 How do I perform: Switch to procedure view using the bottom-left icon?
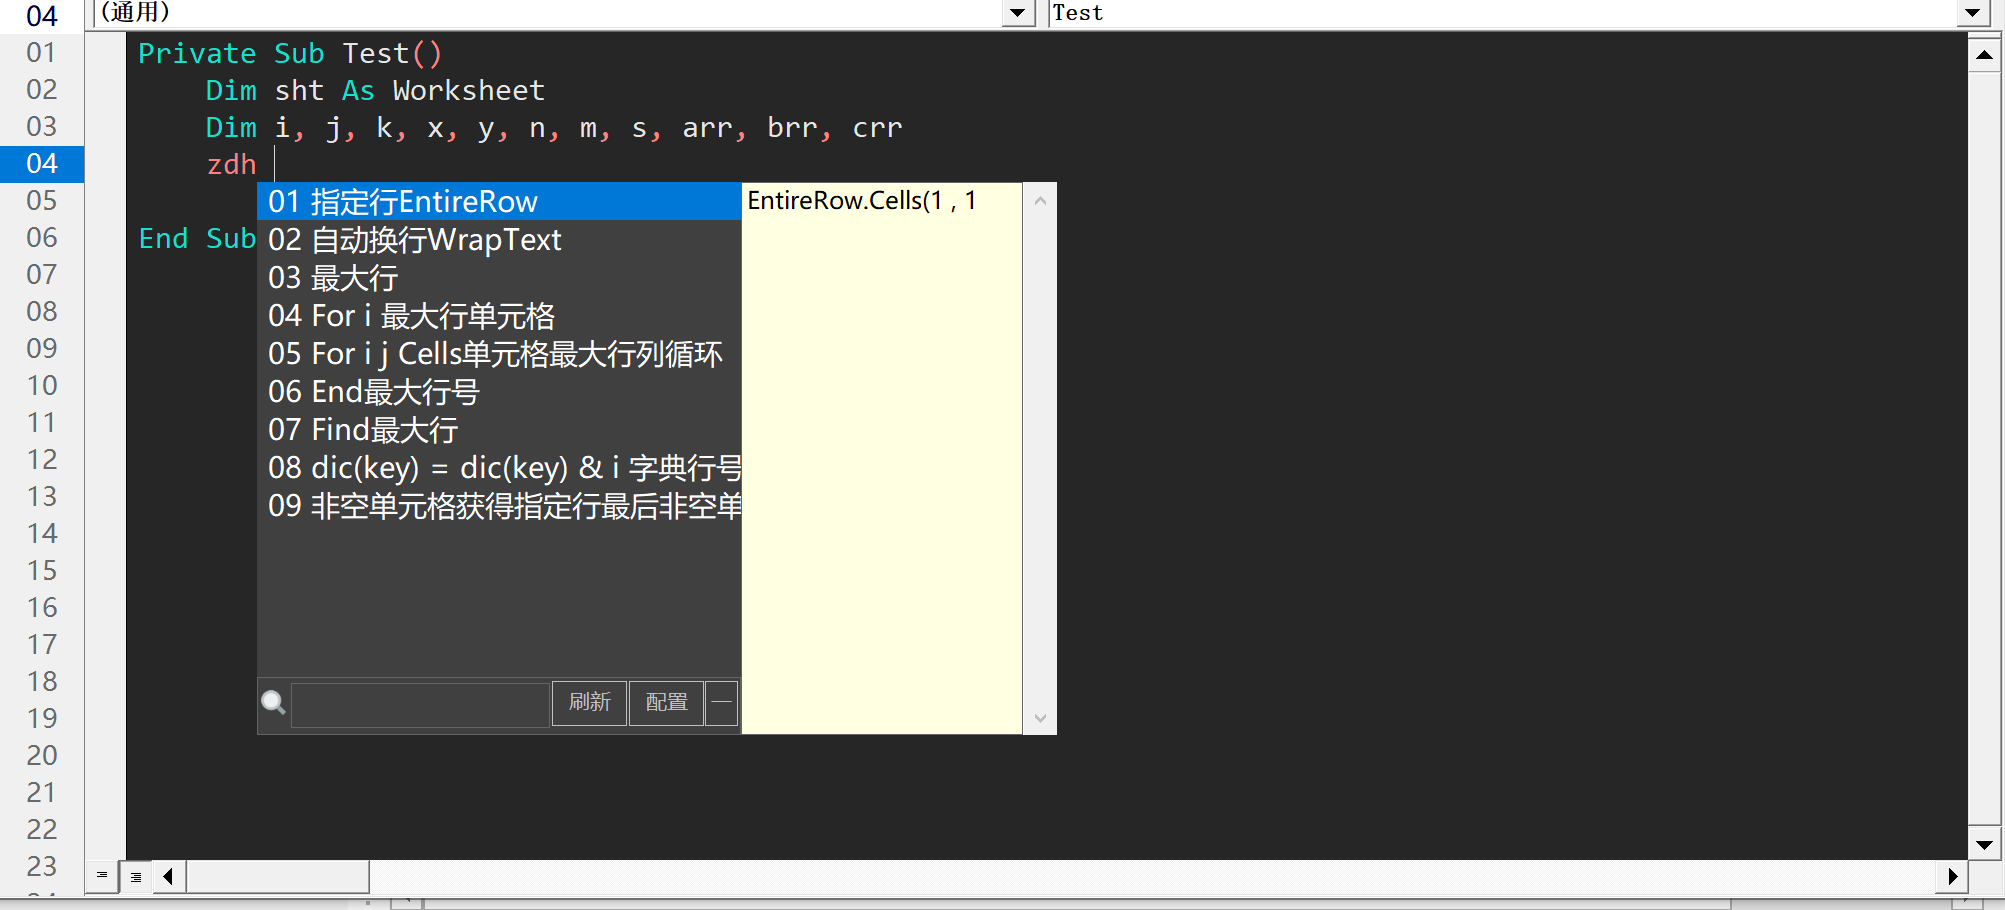point(102,876)
